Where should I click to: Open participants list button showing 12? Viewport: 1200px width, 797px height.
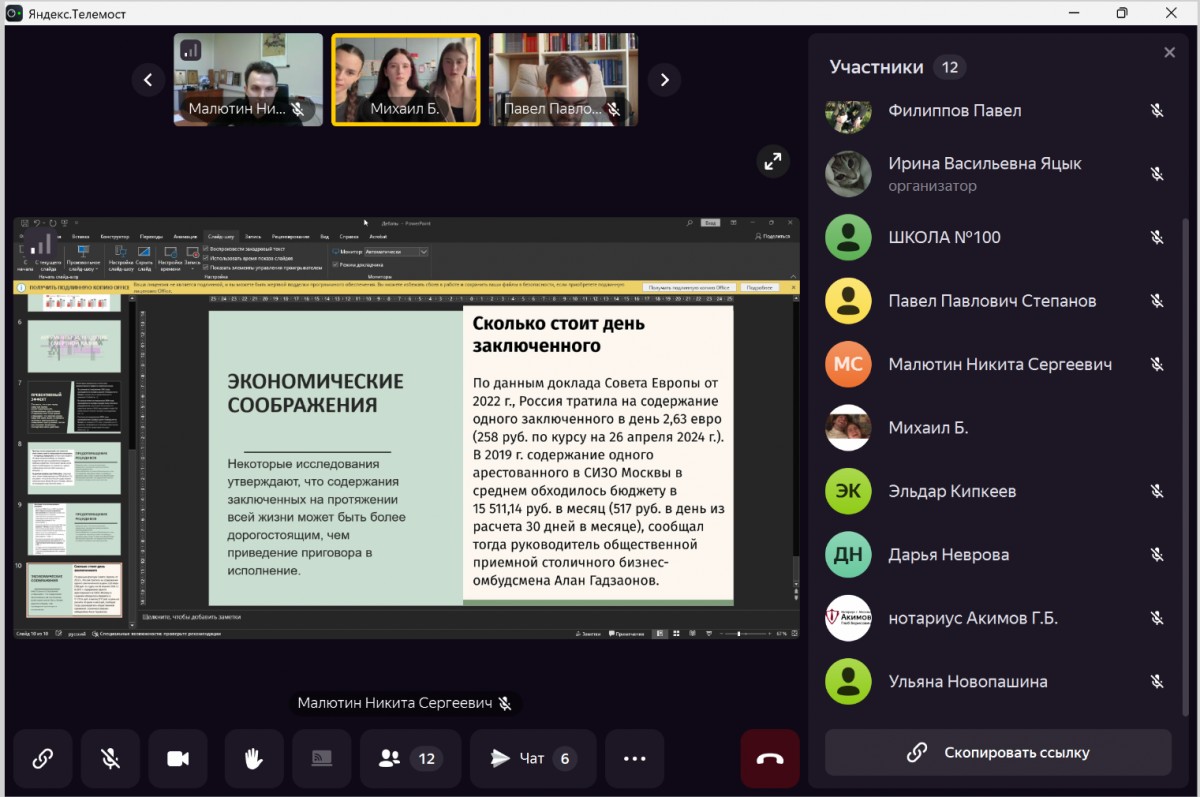[x=410, y=759]
